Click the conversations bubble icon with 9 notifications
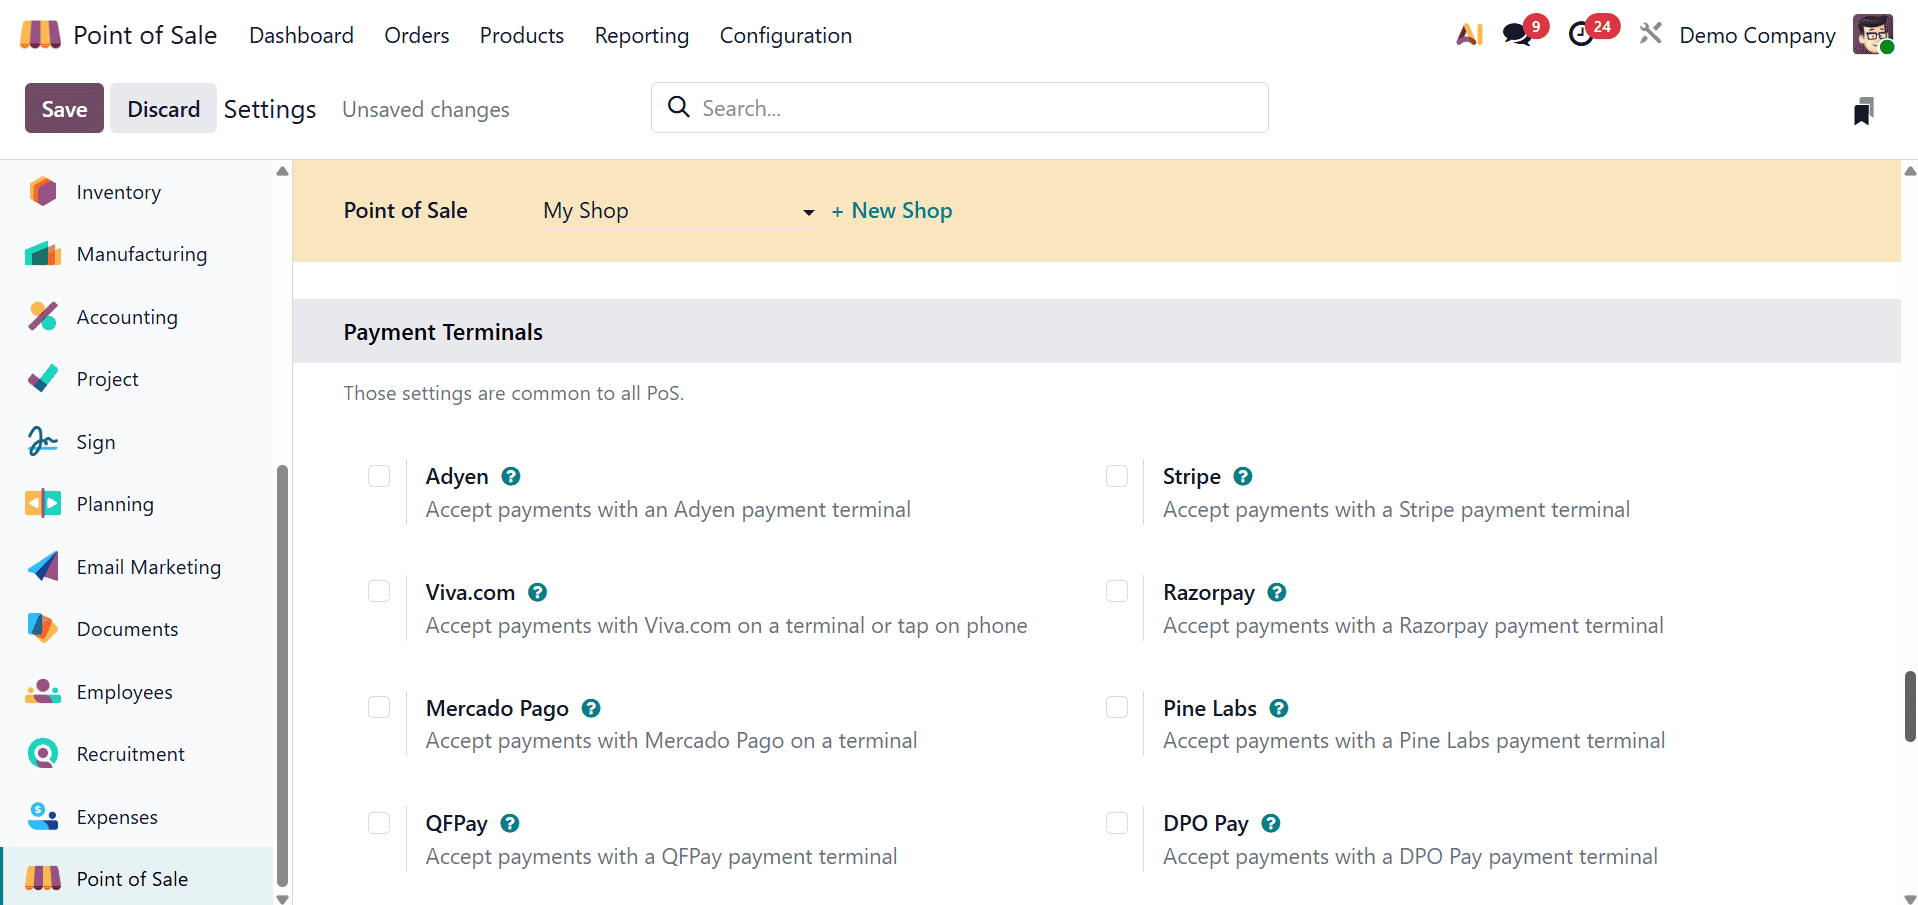 1516,33
